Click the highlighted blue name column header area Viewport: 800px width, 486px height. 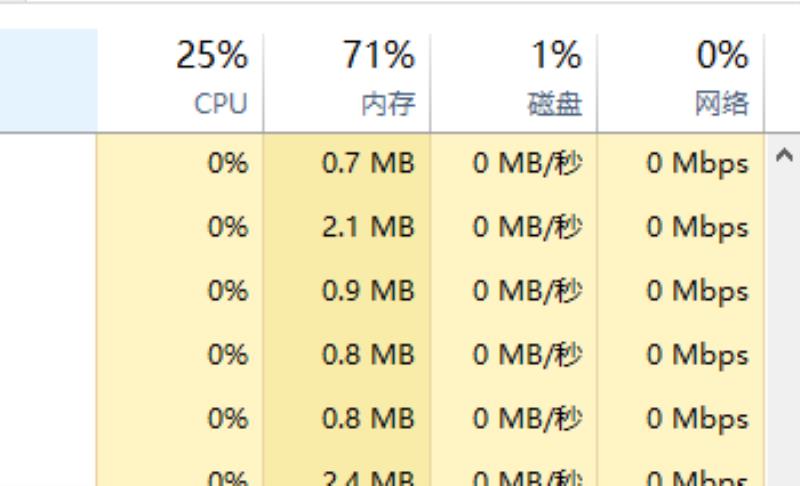point(48,80)
